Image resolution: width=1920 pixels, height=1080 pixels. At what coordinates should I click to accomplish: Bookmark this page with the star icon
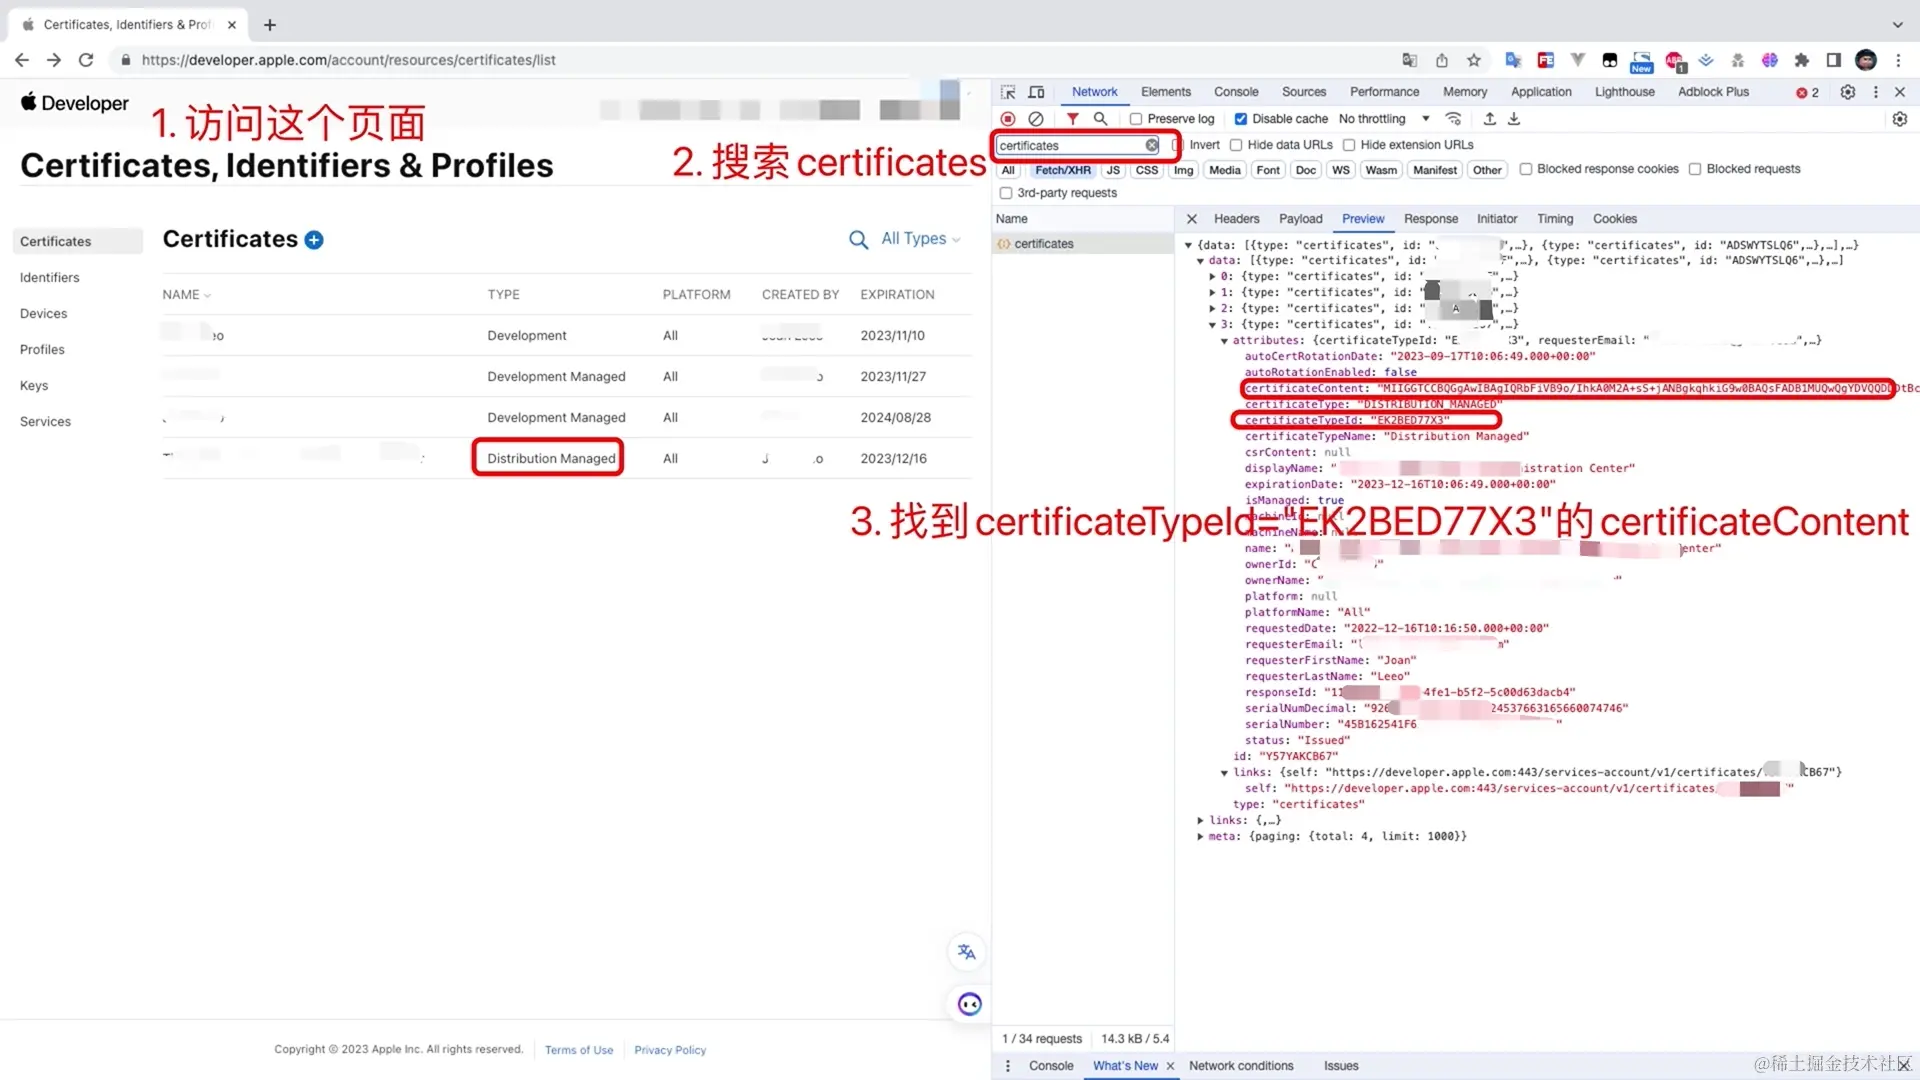(x=1474, y=60)
